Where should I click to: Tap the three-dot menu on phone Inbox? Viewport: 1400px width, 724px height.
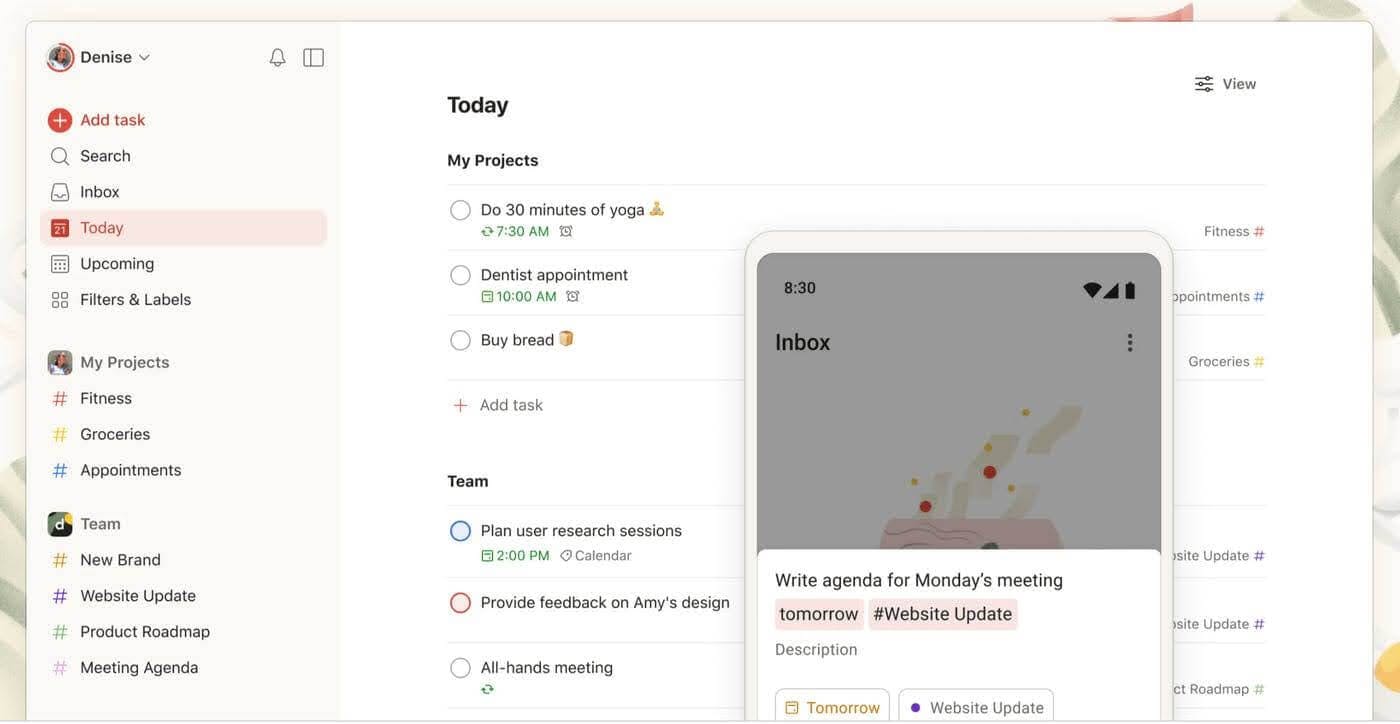click(x=1129, y=343)
